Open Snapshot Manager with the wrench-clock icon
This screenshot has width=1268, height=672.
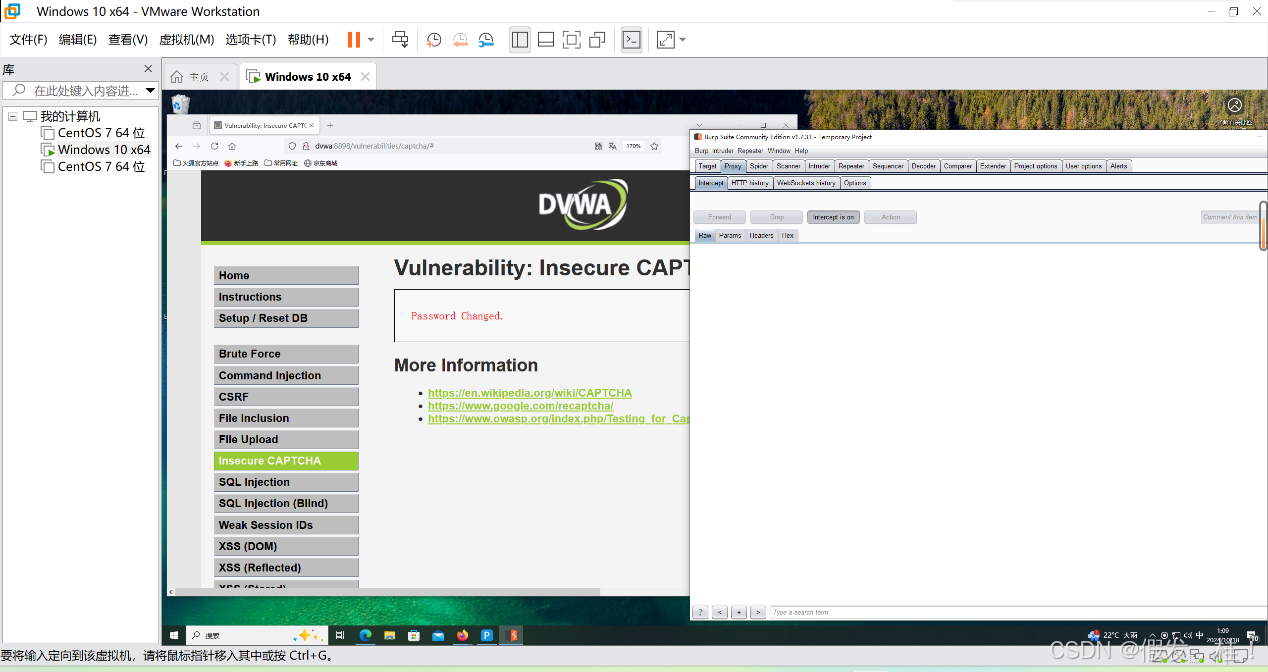486,40
